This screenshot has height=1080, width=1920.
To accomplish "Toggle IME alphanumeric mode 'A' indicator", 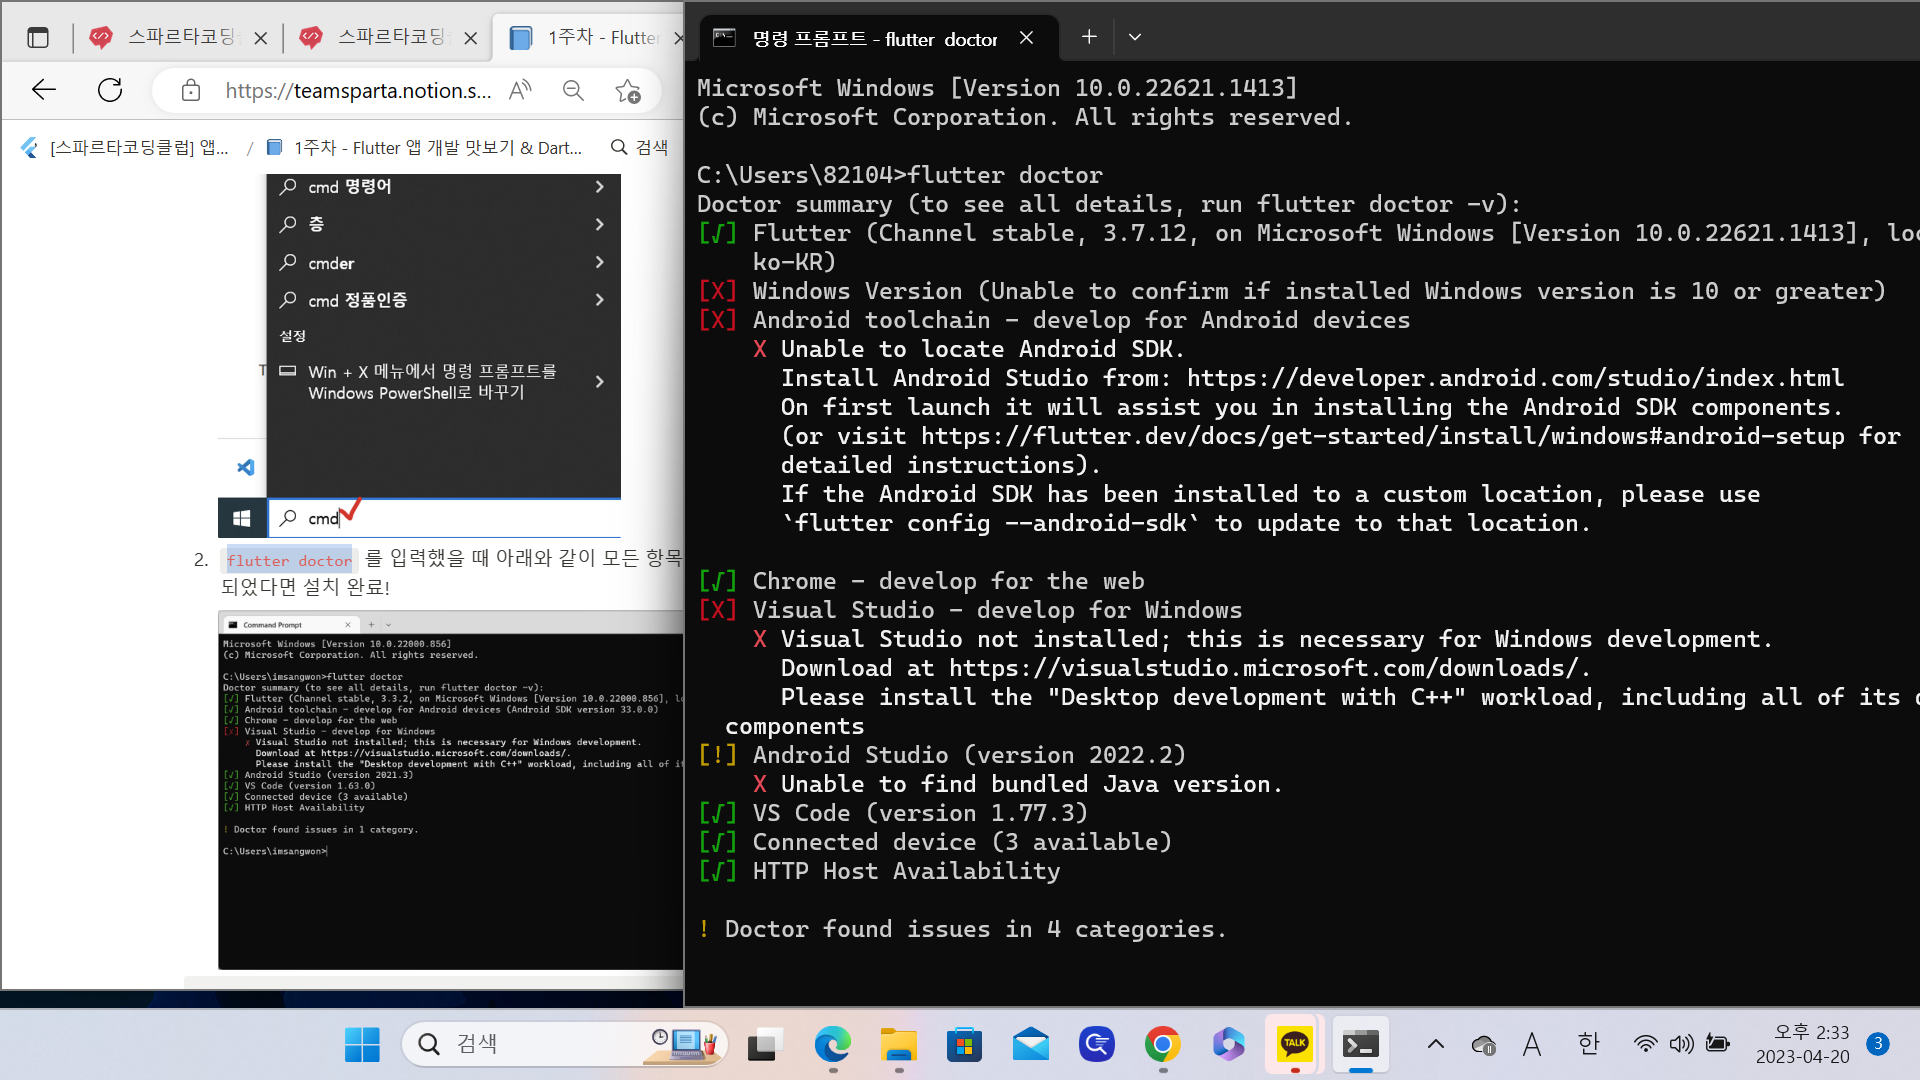I will tap(1531, 1045).
